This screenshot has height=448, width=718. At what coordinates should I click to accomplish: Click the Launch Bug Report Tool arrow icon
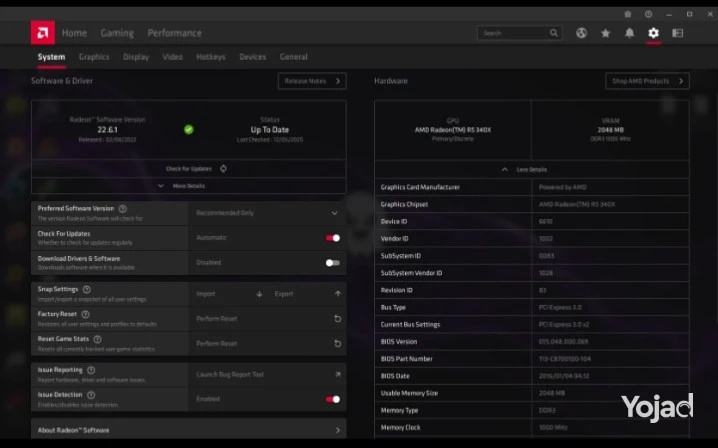(x=337, y=374)
